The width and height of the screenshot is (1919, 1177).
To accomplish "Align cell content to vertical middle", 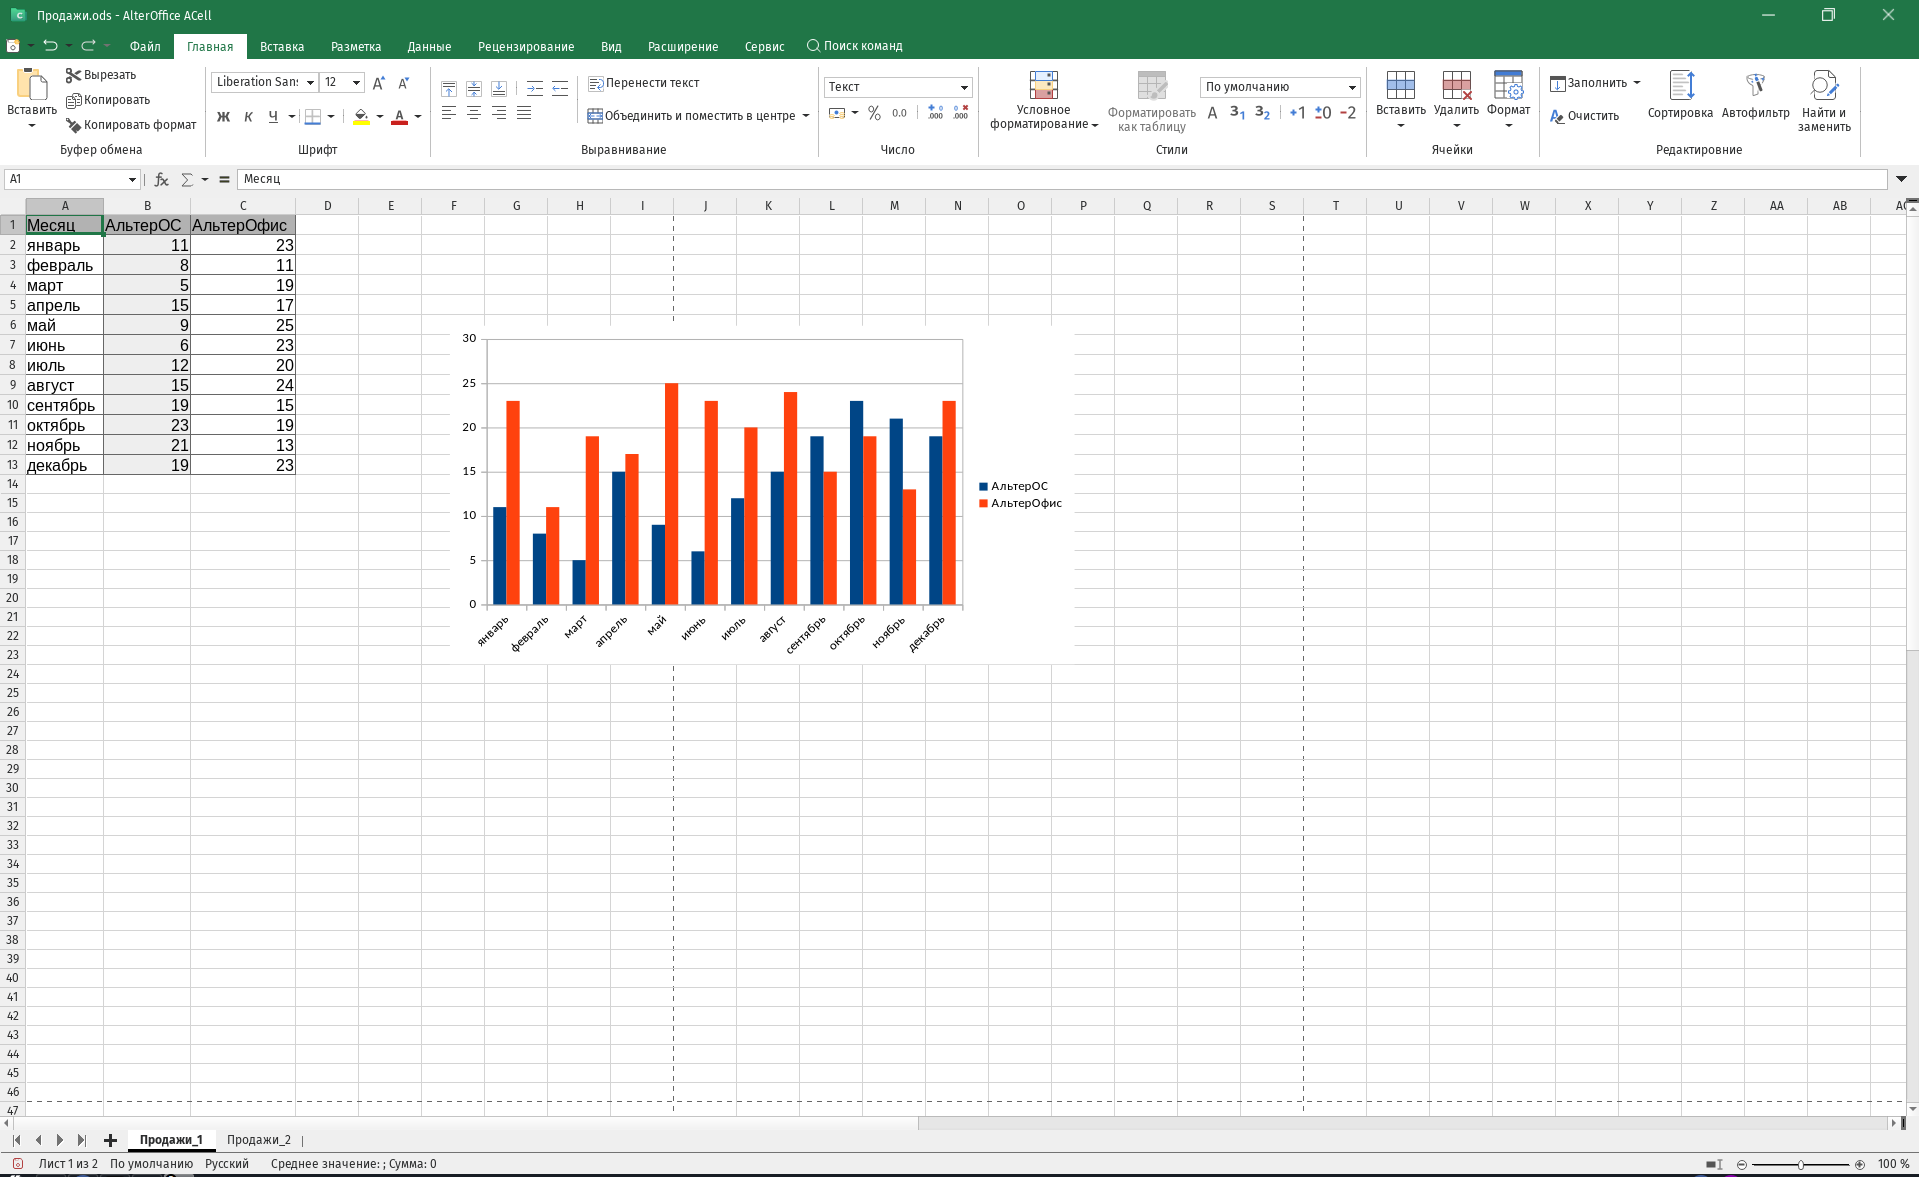I will point(474,88).
